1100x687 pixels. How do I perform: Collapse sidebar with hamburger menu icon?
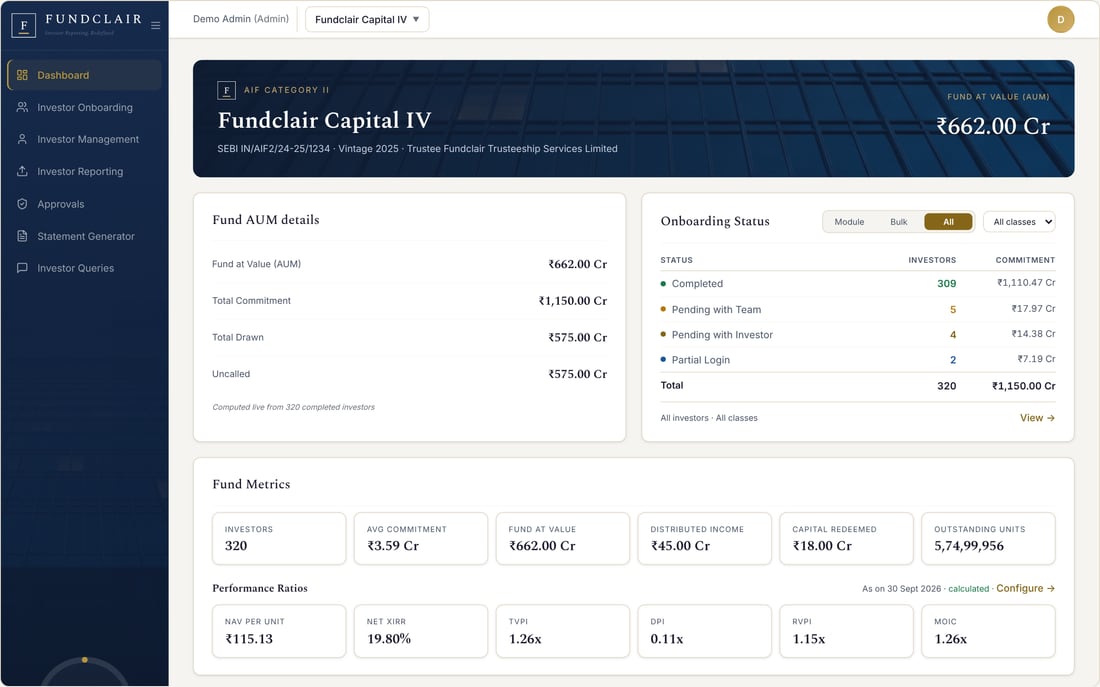click(x=156, y=25)
